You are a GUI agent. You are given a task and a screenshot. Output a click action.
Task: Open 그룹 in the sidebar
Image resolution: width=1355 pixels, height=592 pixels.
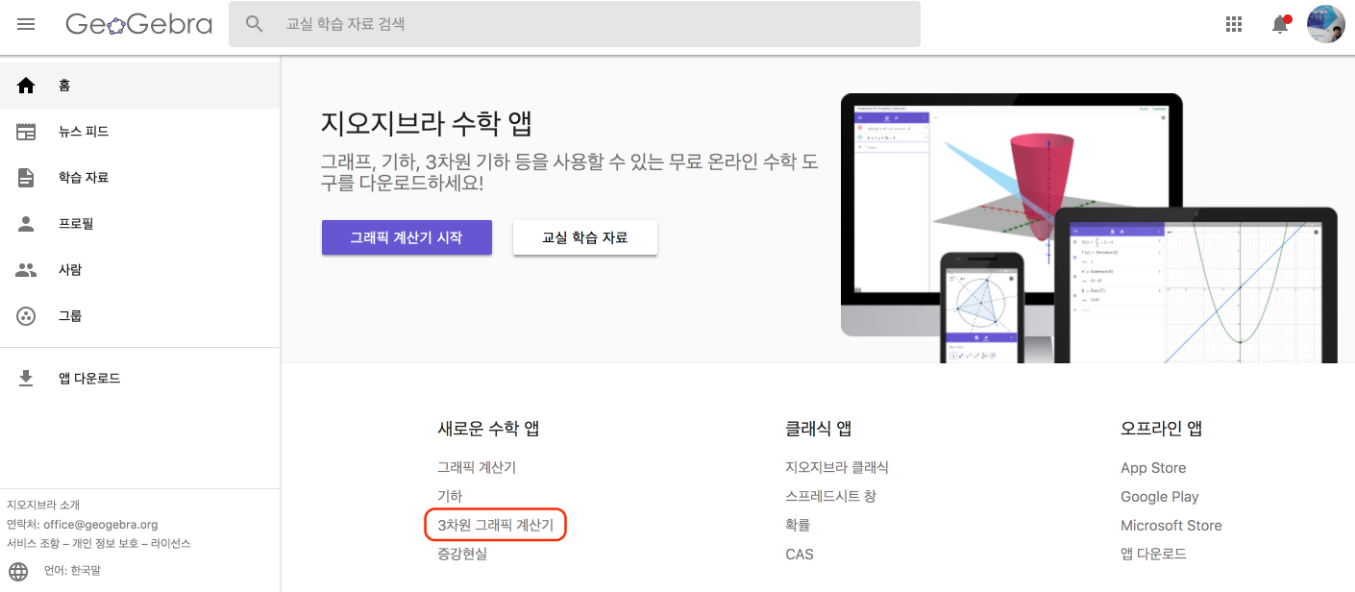click(140, 316)
